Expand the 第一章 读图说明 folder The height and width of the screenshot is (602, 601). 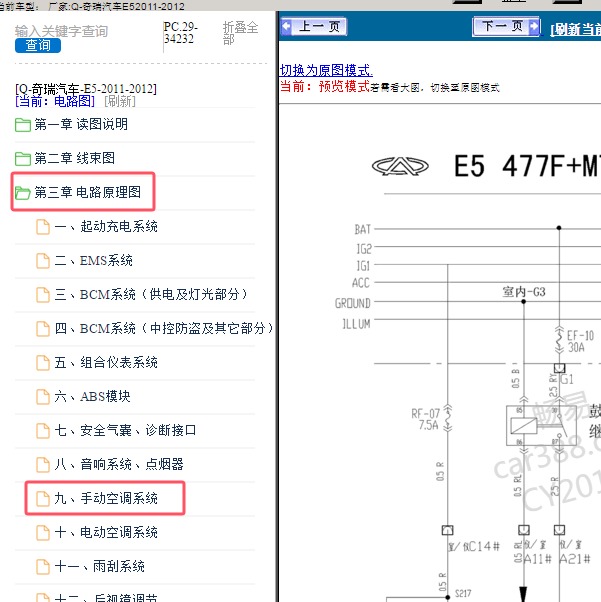click(x=81, y=124)
